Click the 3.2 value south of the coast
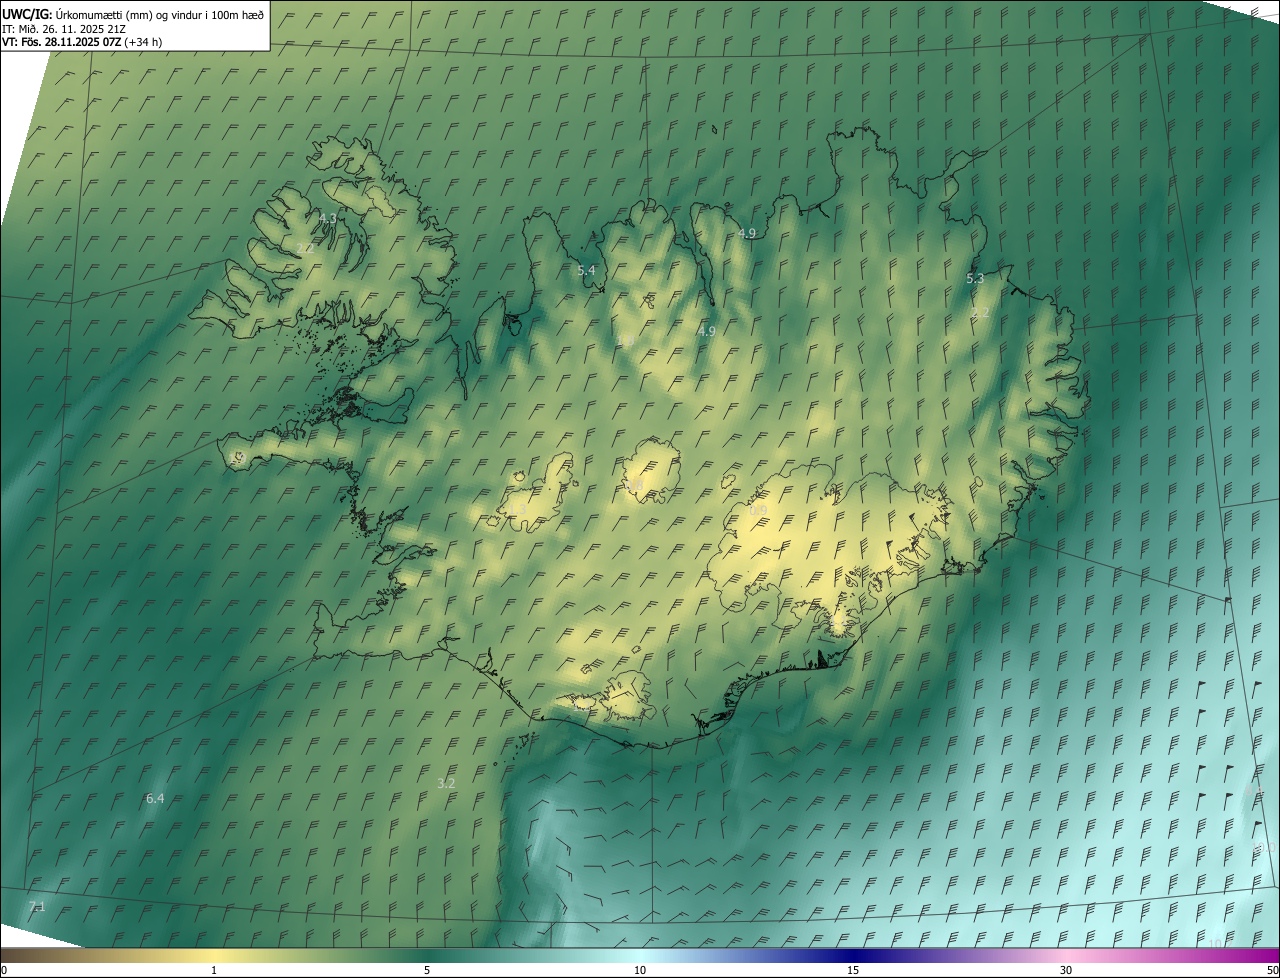Screen dimensions: 1280x978 [x=446, y=783]
